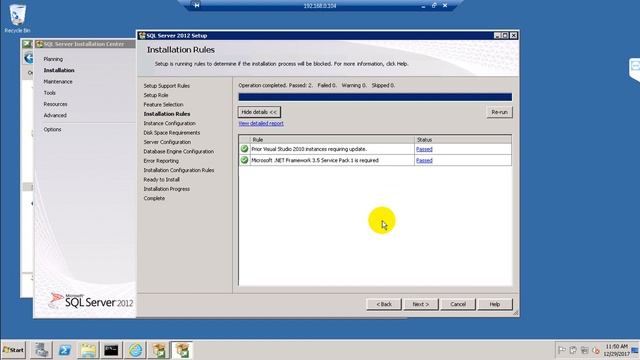
Task: Open the taskbar clock showing 11:50 AM
Action: tap(616, 350)
